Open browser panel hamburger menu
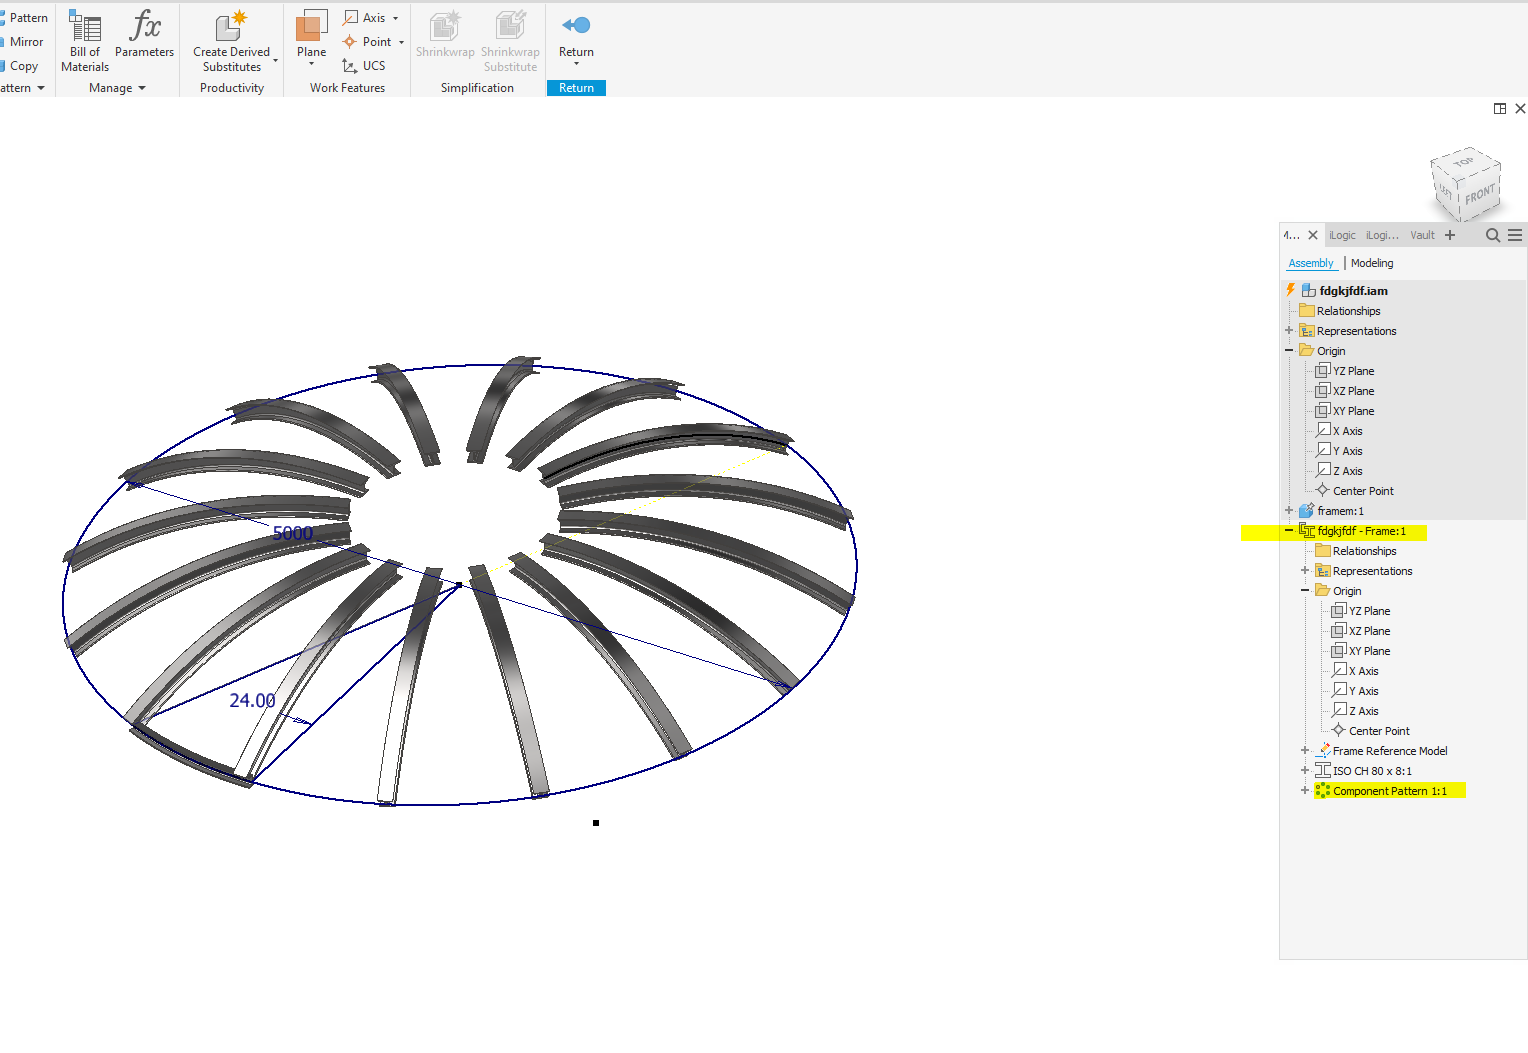Viewport: 1528px width, 1053px height. click(1515, 235)
